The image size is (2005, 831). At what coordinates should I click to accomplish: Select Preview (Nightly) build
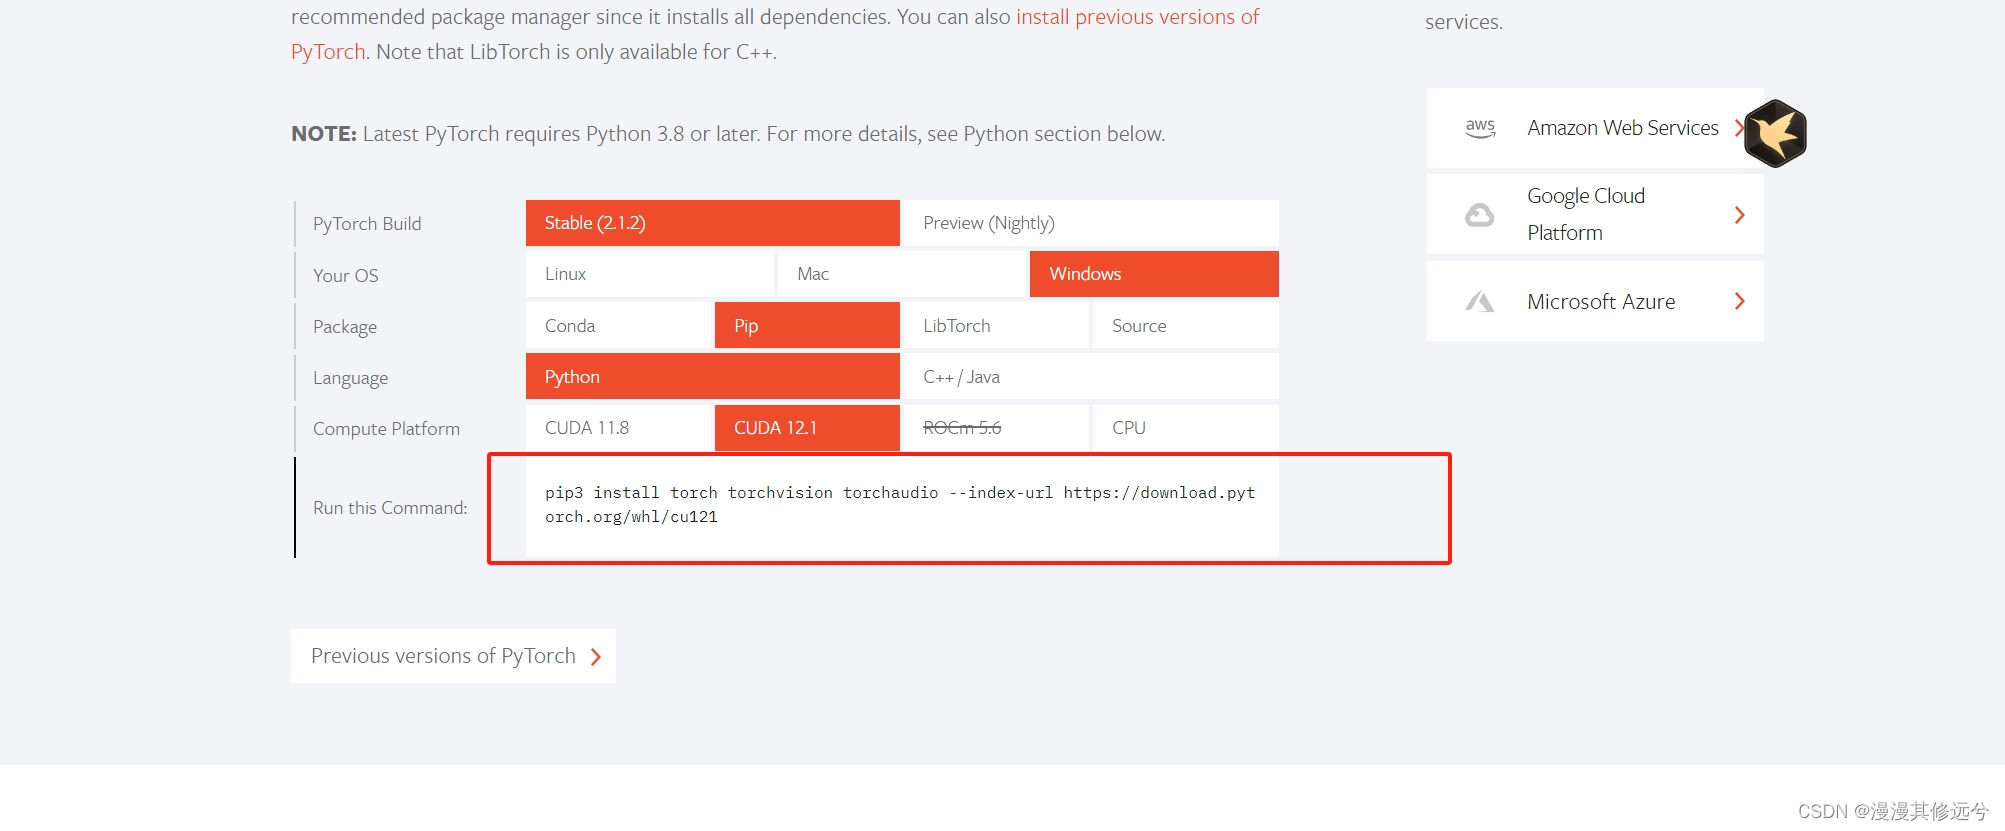click(1091, 223)
